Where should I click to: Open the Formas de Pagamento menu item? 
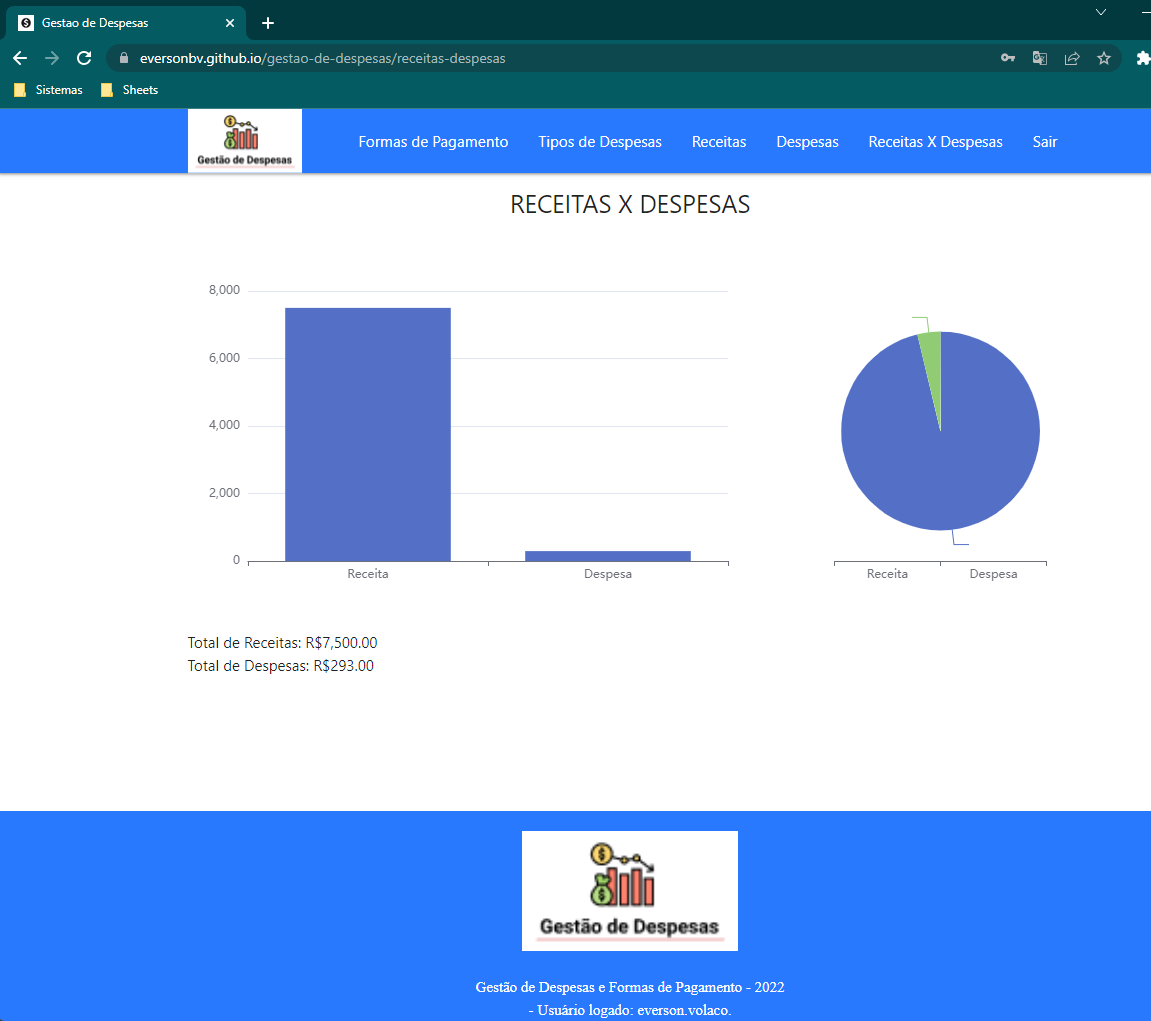click(x=433, y=141)
